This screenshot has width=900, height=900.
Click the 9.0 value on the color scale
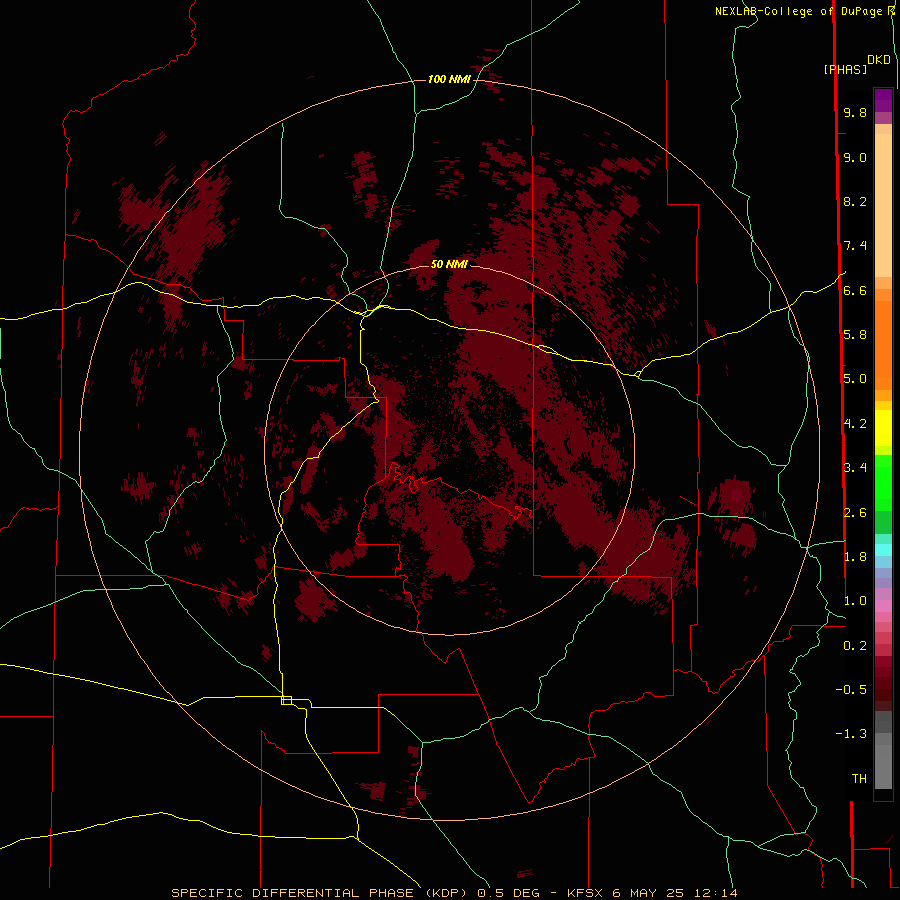[x=855, y=157]
